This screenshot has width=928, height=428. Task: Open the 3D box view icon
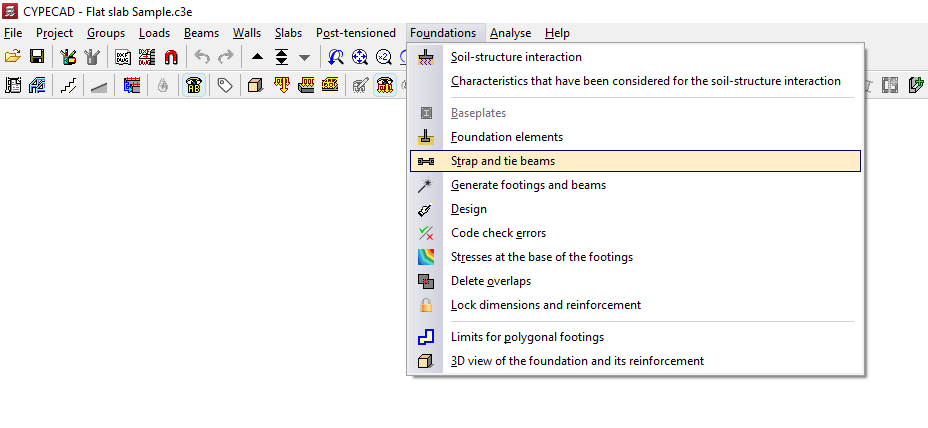tap(255, 85)
